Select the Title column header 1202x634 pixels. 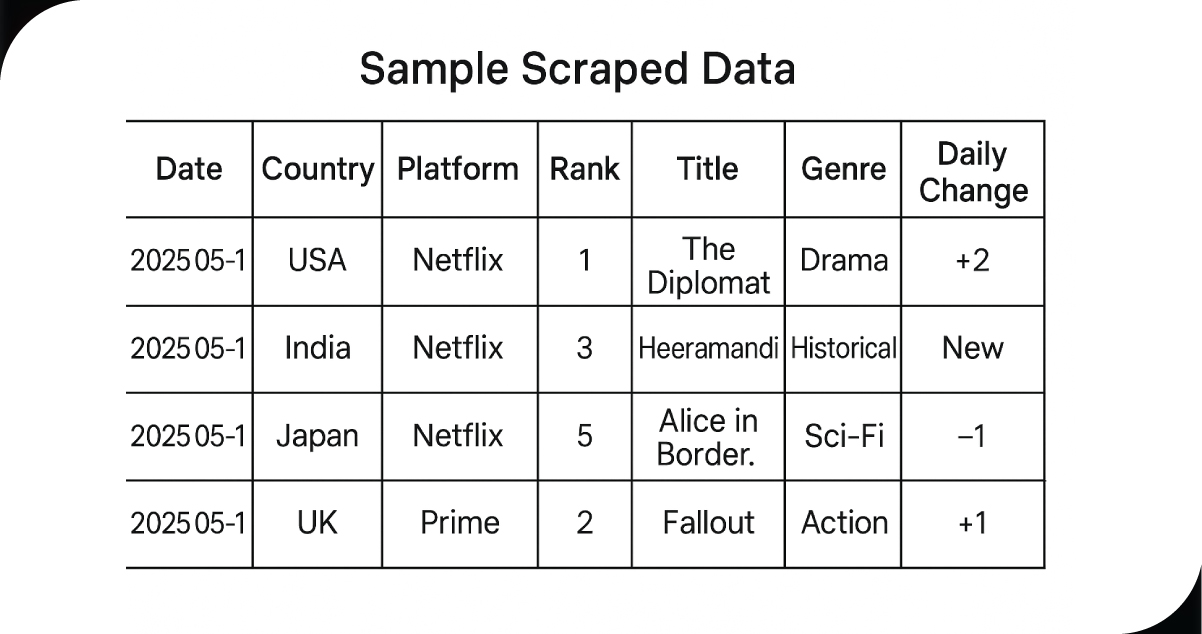pos(707,169)
